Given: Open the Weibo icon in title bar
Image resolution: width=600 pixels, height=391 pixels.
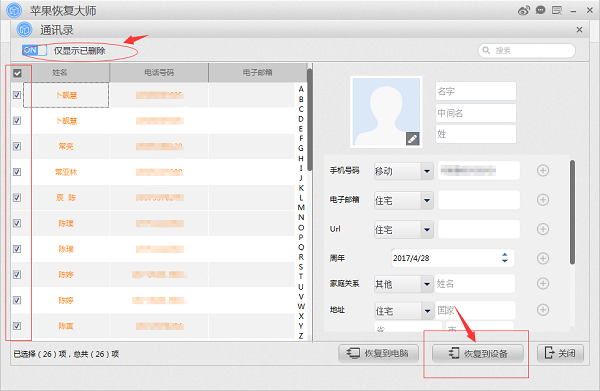Looking at the screenshot, I should pos(524,11).
